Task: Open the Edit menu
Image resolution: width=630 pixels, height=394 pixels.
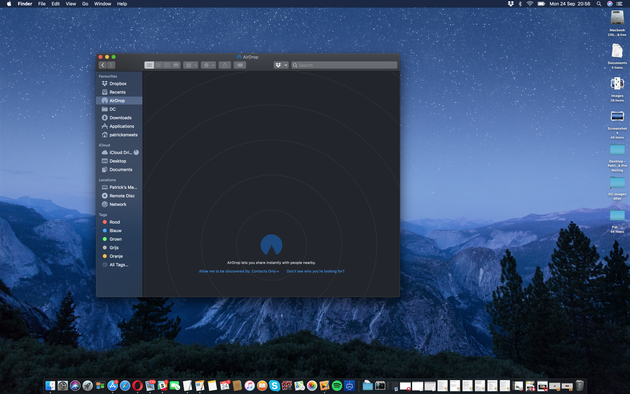Action: 55,4
